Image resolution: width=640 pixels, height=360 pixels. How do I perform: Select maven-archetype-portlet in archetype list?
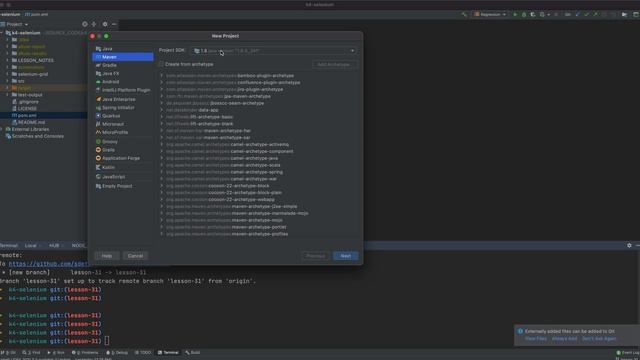click(226, 227)
